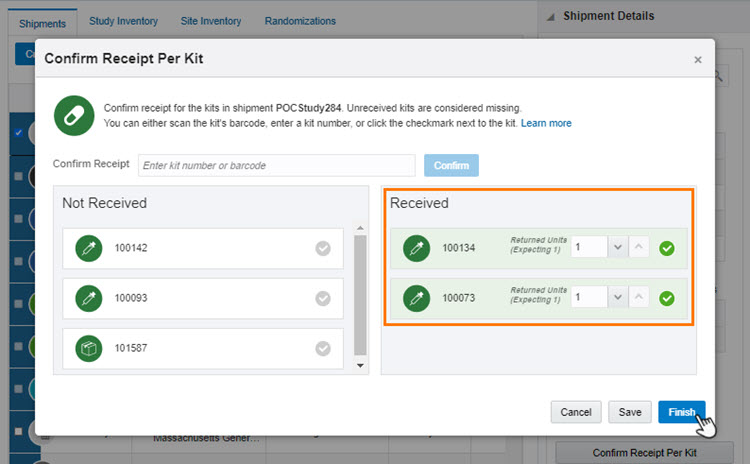Screen dimensions: 750x464
Task: Decrease returned units for kit 100134
Action: (618, 248)
